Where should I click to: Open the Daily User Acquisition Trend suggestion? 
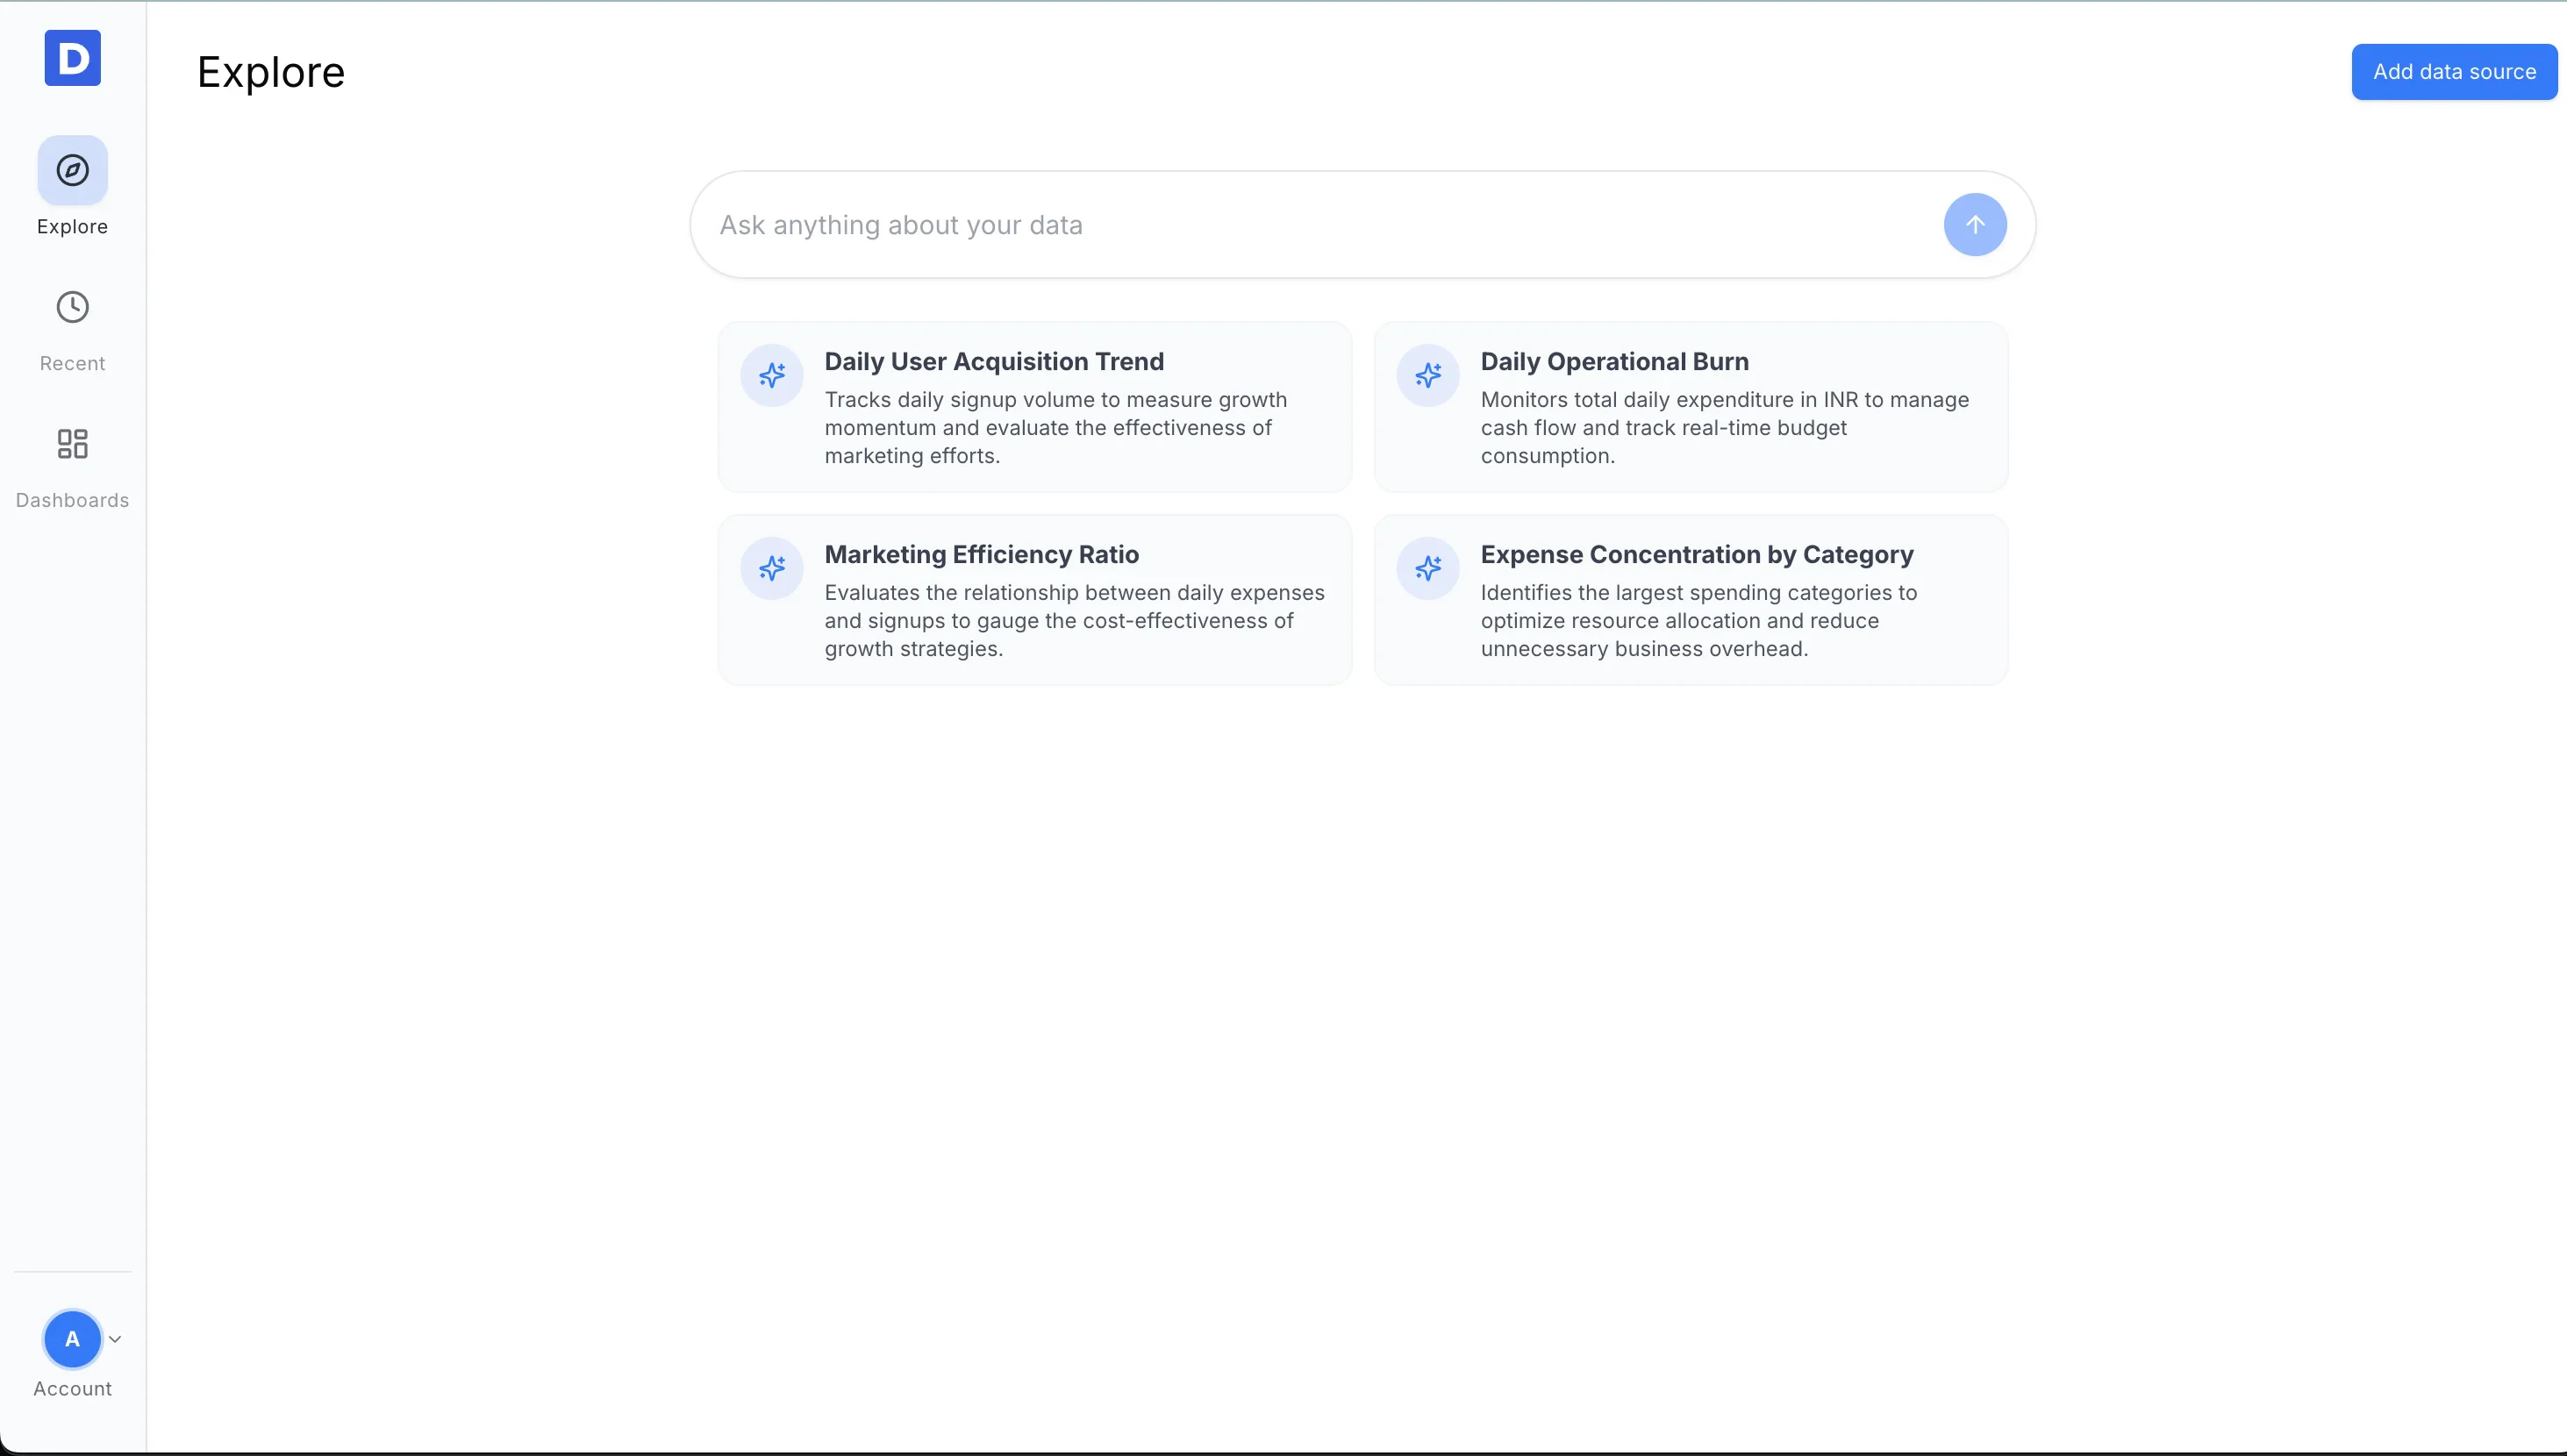pos(1034,406)
